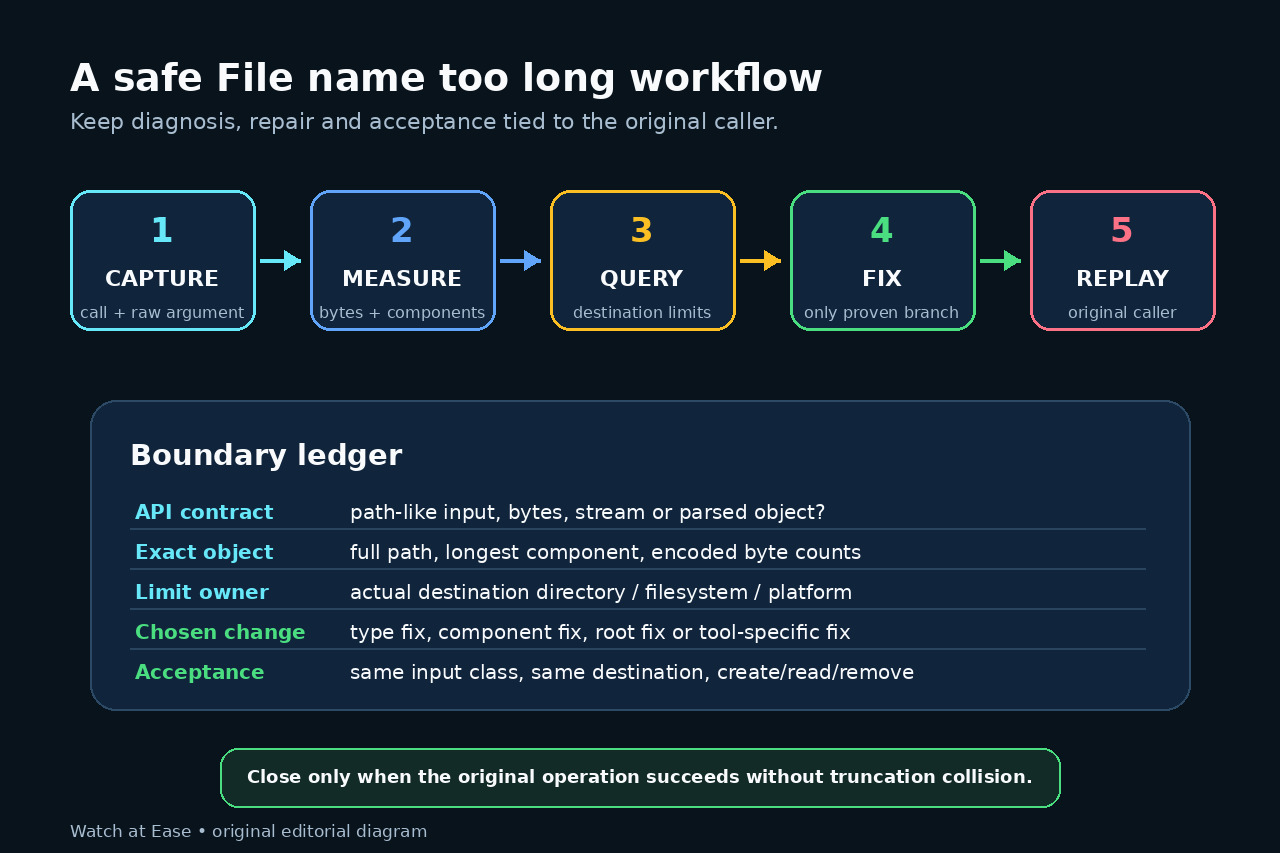Click the title "A safe File name too long workflow"
1280x853 pixels.
446,78
